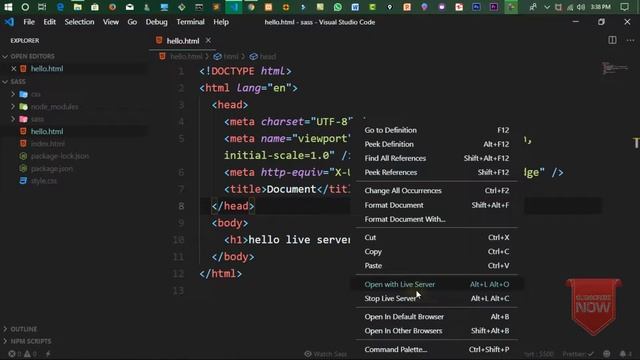Select hello.html under Open Editors
Viewport: 640px width, 360px height.
pyautogui.click(x=47, y=69)
